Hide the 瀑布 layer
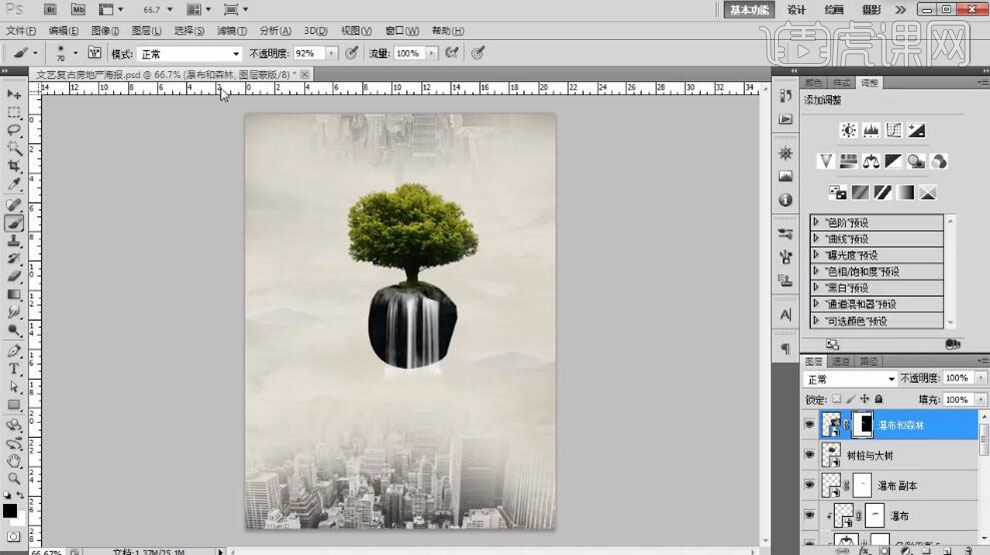This screenshot has width=990, height=555. [x=809, y=515]
